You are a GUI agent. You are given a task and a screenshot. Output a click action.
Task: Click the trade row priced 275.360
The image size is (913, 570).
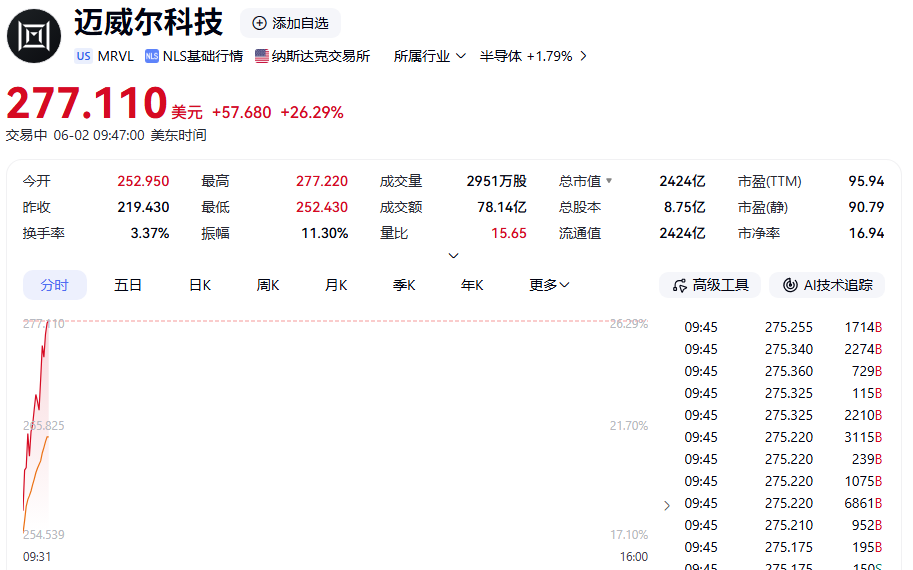783,371
